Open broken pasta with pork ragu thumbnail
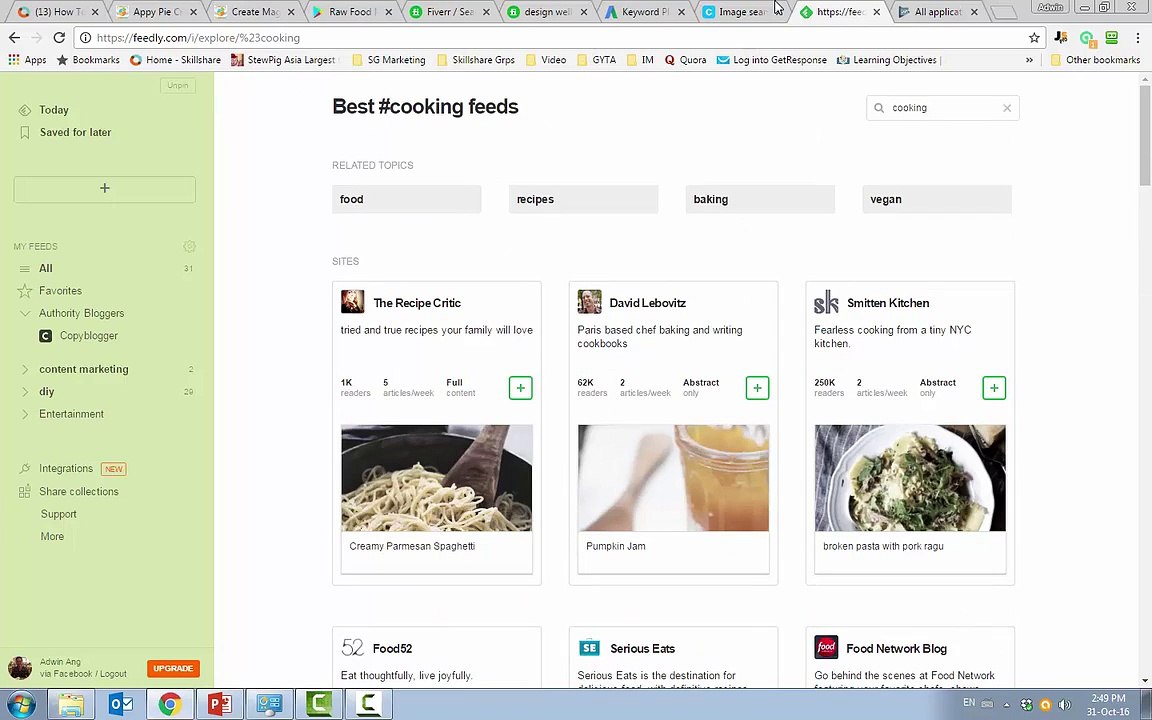Screen dimensions: 1152x720 (910, 478)
